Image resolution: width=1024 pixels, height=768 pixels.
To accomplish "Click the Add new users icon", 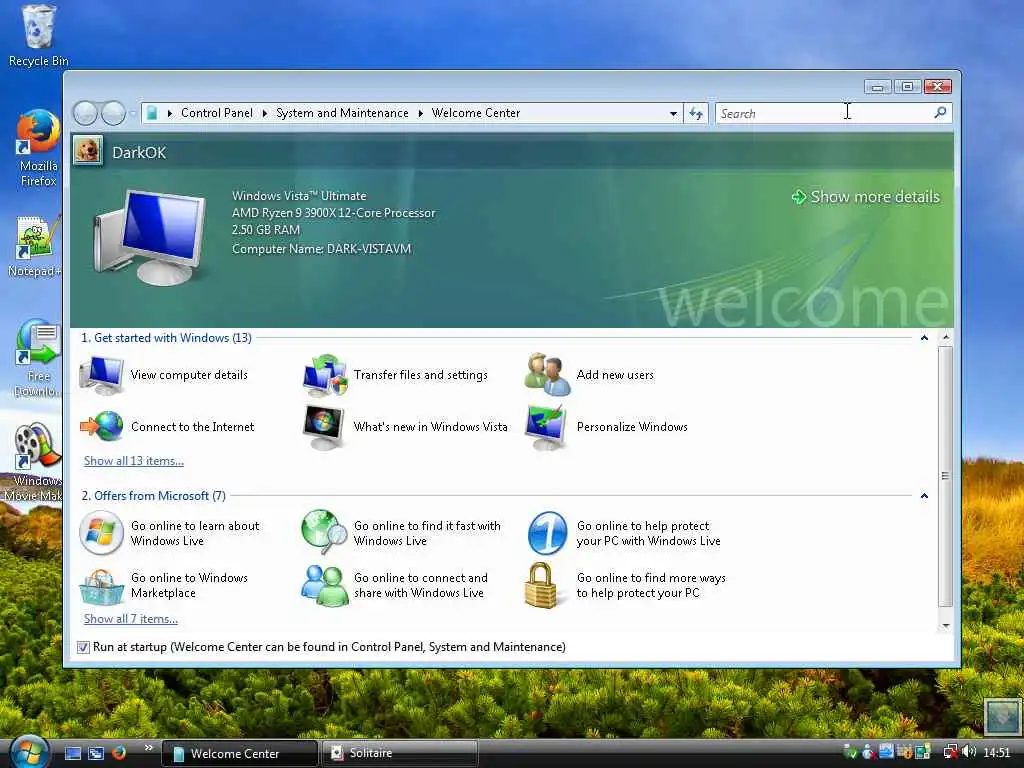I will pos(547,374).
